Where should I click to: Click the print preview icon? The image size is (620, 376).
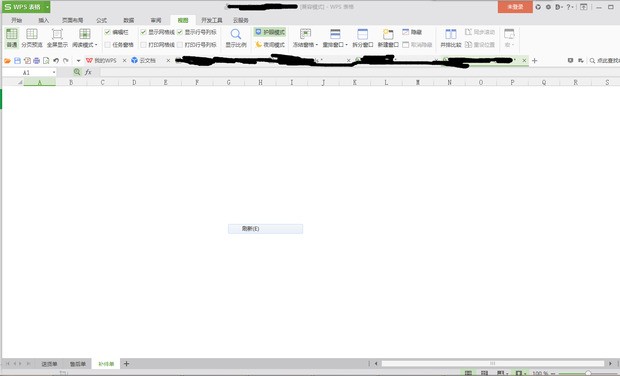(46, 60)
